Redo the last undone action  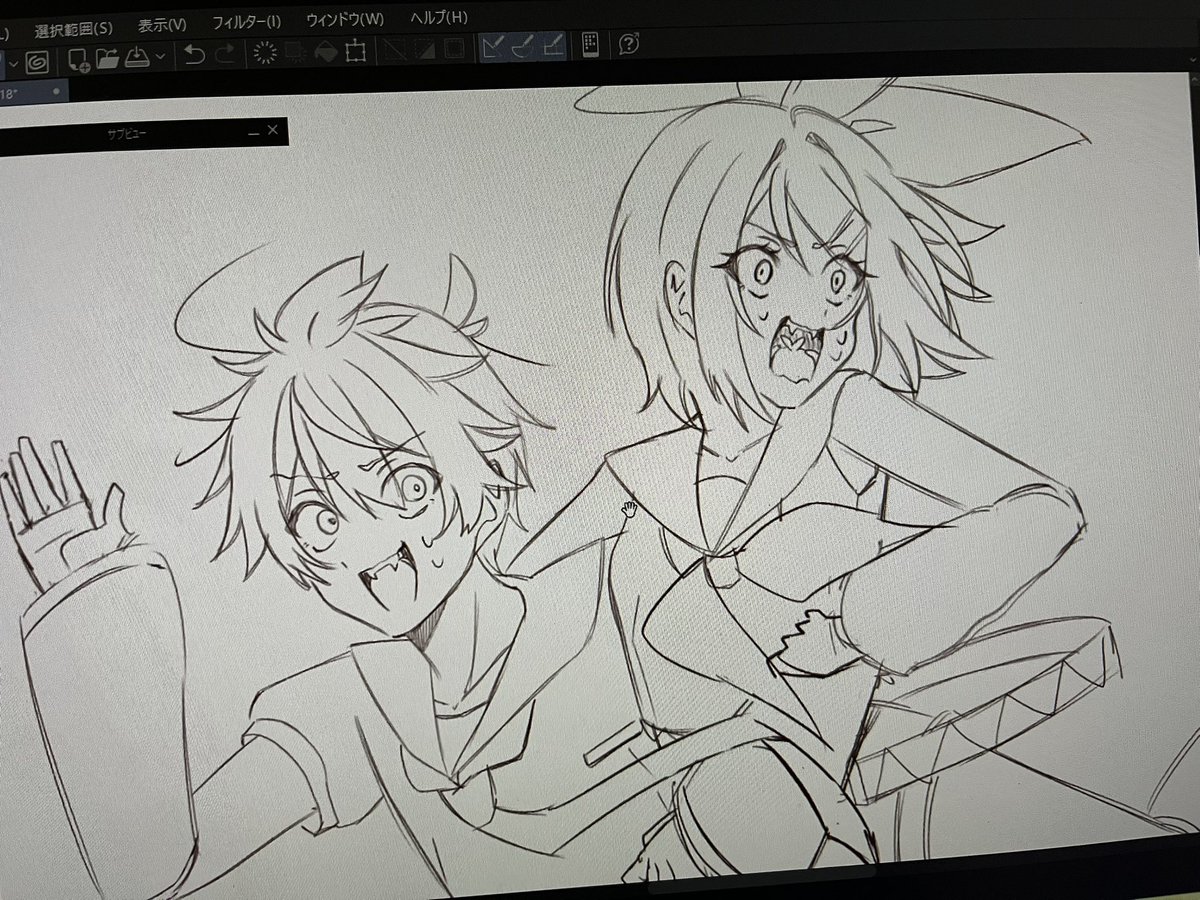click(x=225, y=54)
